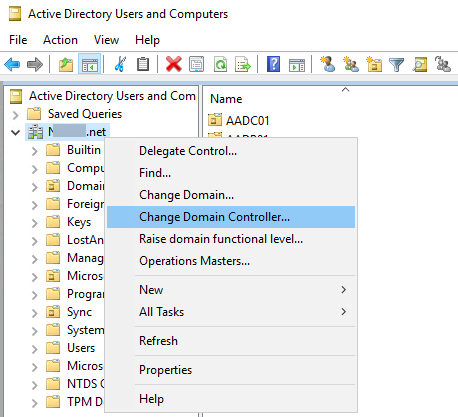Click the green Refresh toolbar icon
Viewport: 458px width, 417px height.
pos(220,64)
